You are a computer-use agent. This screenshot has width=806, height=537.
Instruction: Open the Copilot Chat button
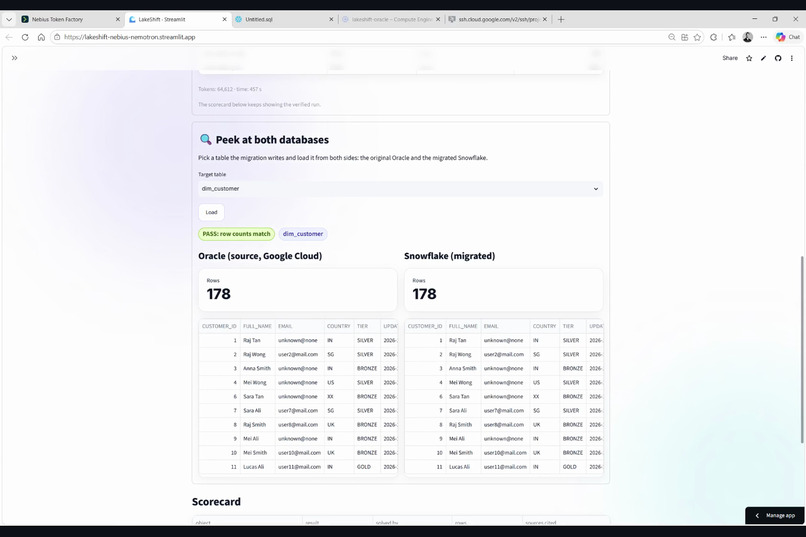coord(788,37)
